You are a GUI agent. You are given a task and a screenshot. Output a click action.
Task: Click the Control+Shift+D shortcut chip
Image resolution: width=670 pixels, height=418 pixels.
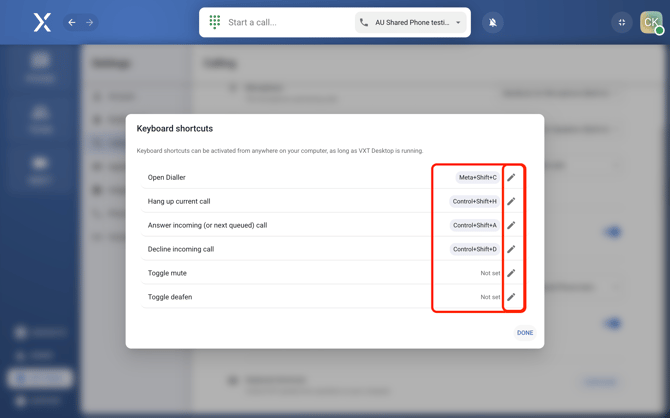click(475, 249)
